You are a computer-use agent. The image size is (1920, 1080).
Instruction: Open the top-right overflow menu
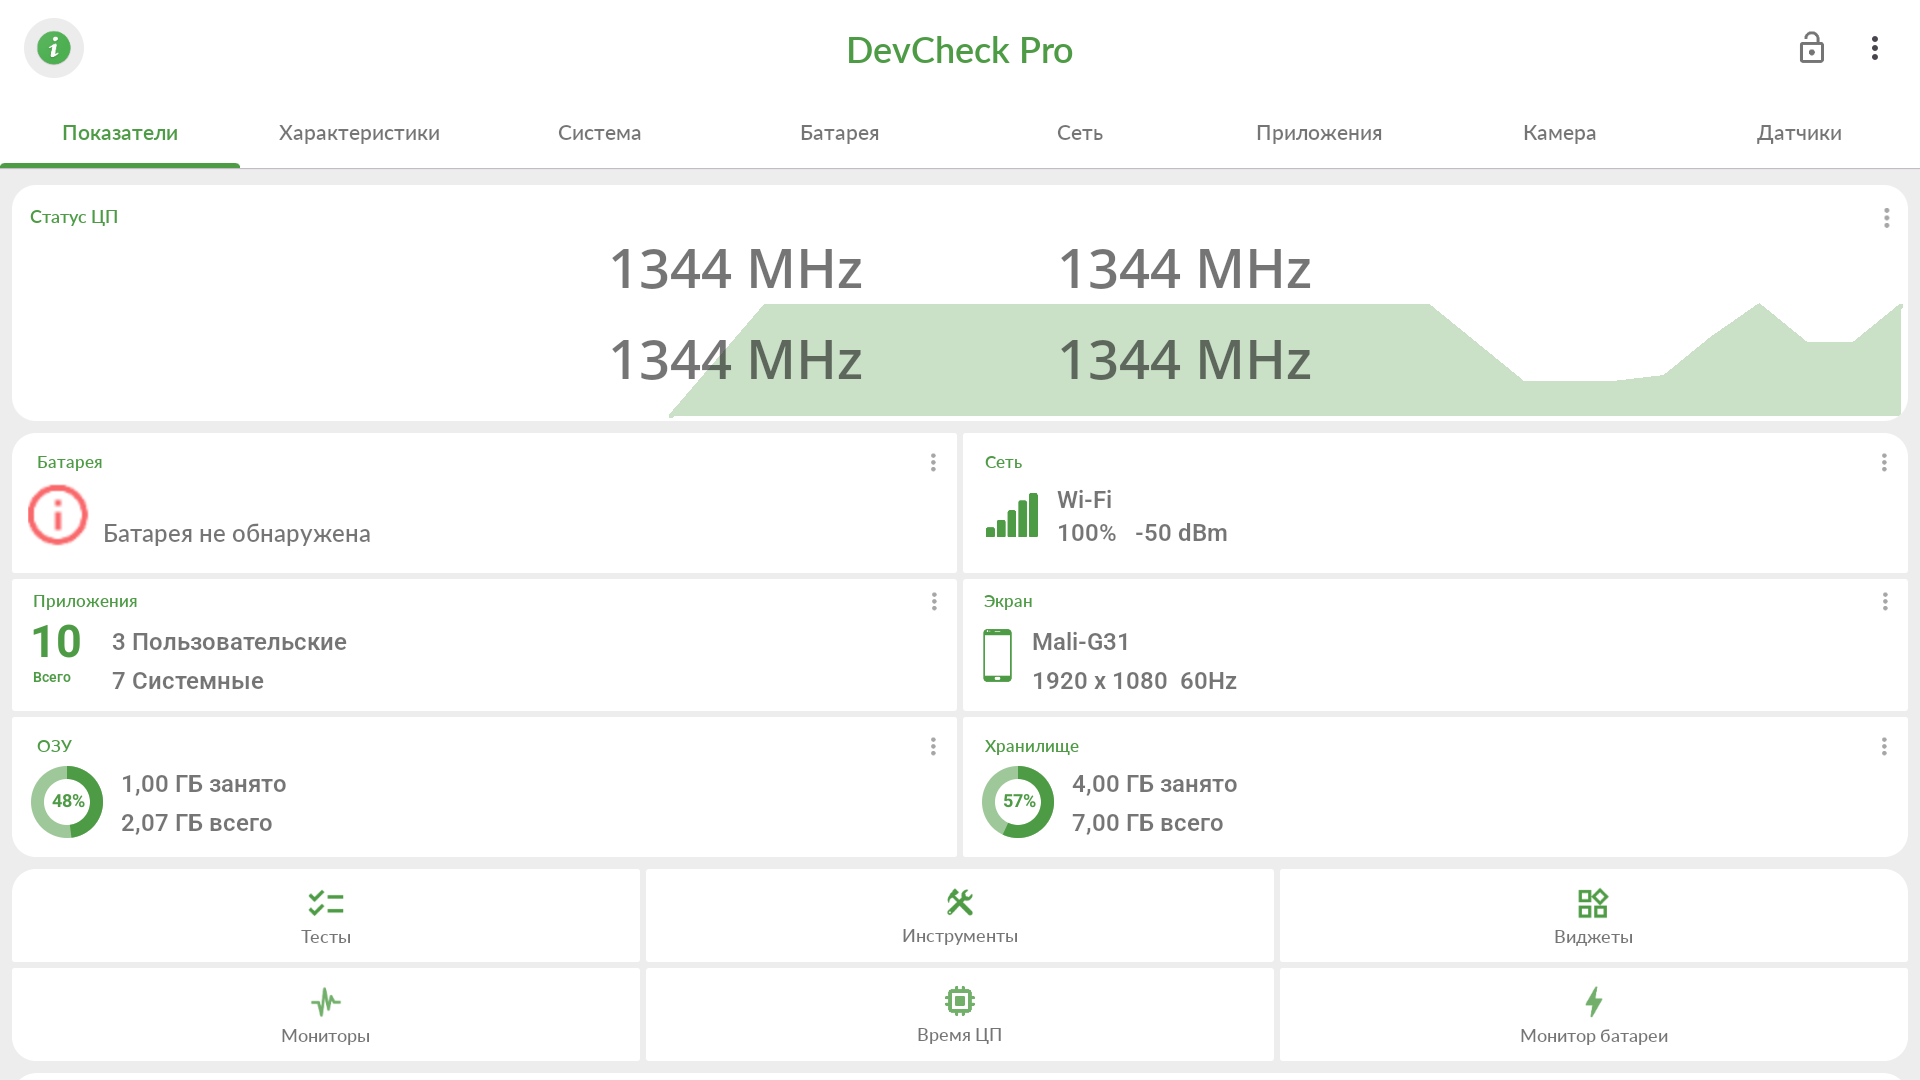pyautogui.click(x=1875, y=48)
